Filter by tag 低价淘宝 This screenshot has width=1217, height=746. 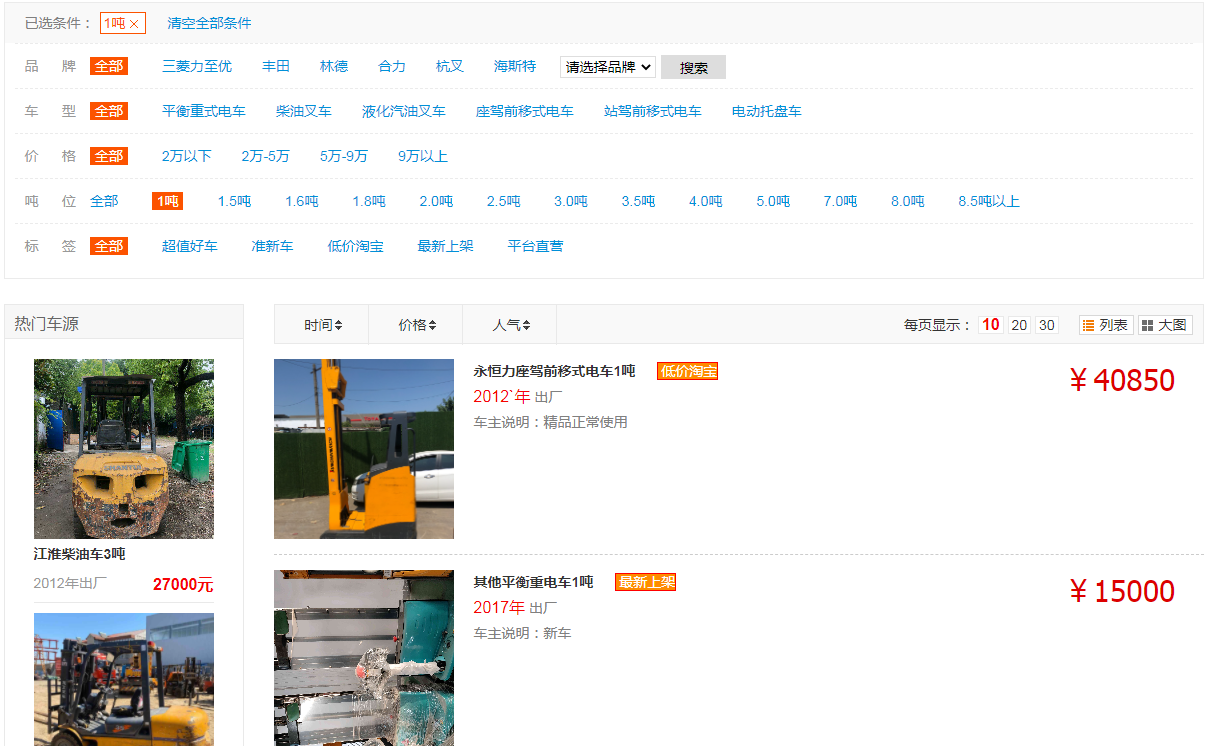pyautogui.click(x=356, y=246)
